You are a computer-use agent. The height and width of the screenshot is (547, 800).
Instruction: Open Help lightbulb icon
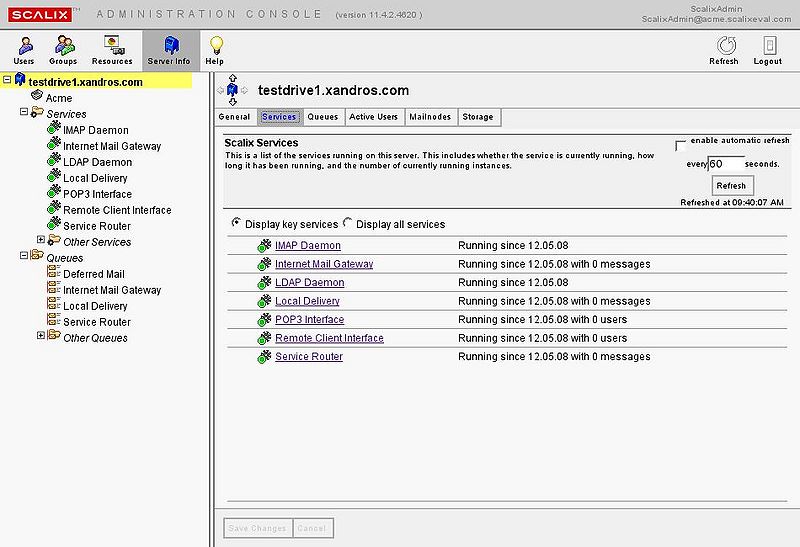click(215, 47)
